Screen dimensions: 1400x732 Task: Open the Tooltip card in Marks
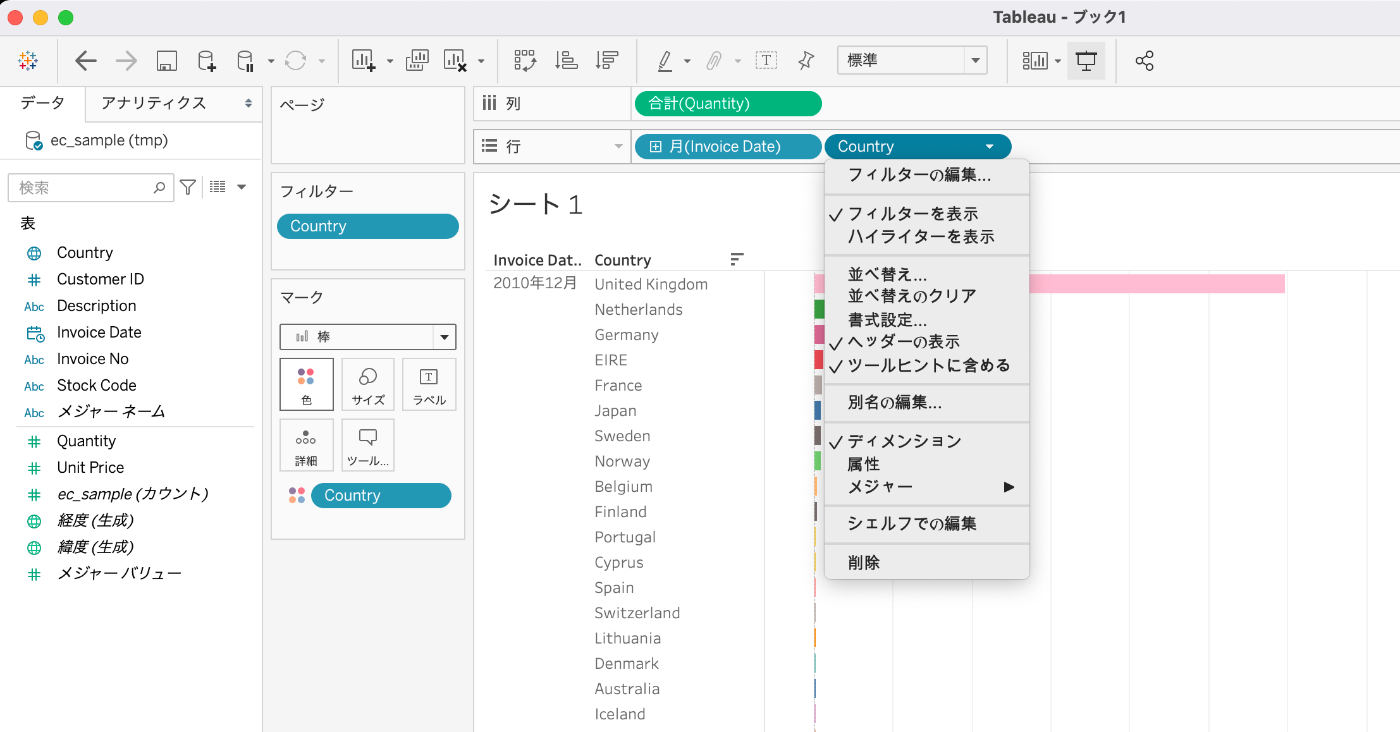(368, 445)
